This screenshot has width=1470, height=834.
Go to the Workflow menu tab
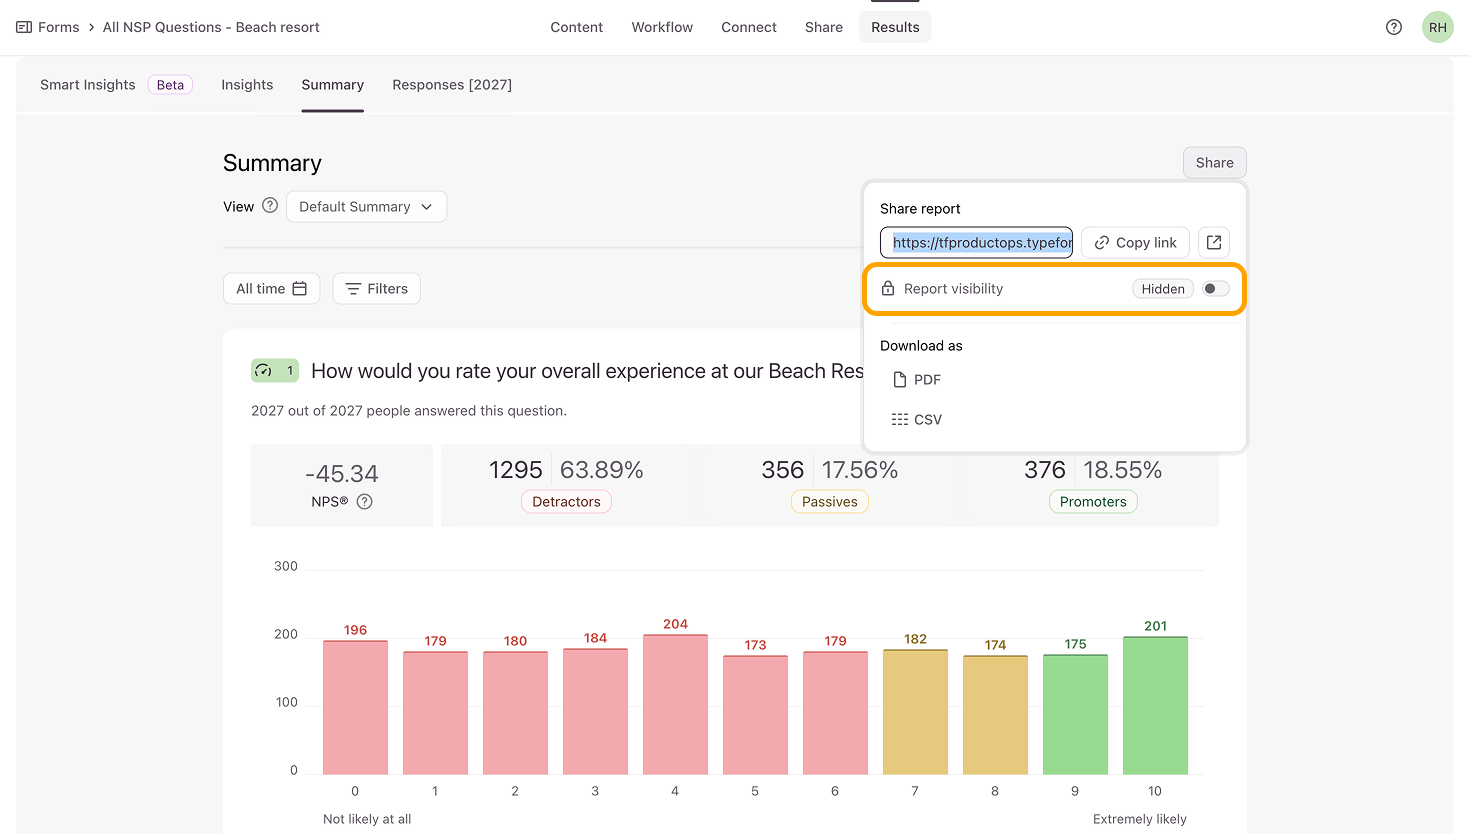661,27
